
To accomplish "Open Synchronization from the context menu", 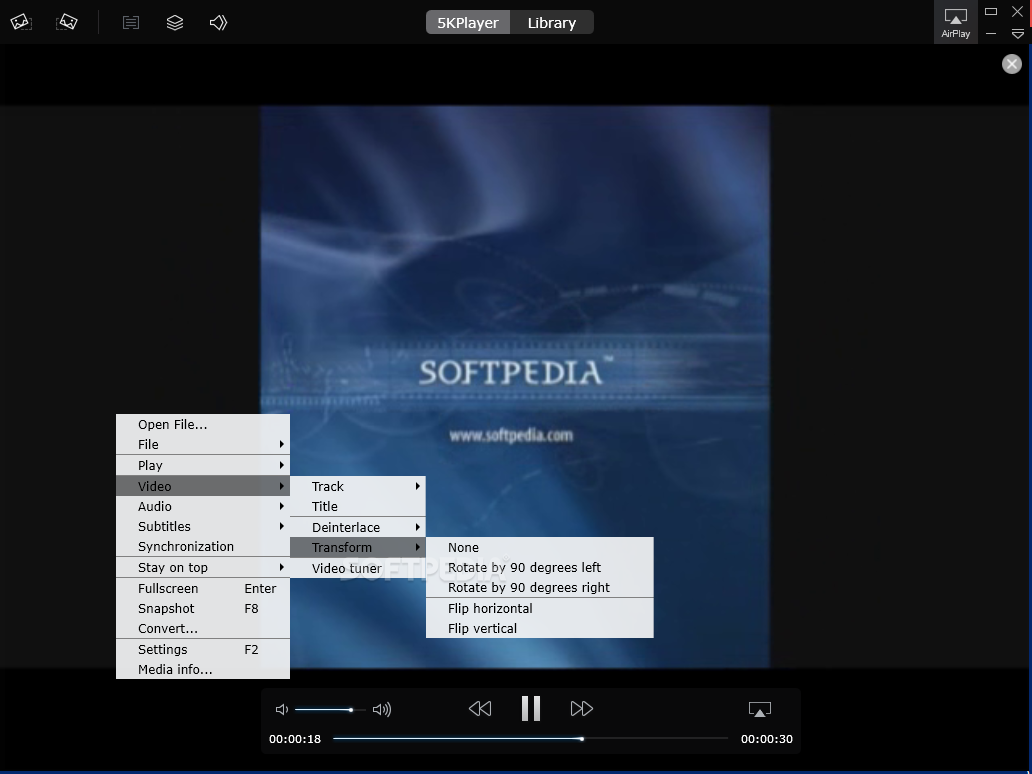I will click(x=203, y=546).
